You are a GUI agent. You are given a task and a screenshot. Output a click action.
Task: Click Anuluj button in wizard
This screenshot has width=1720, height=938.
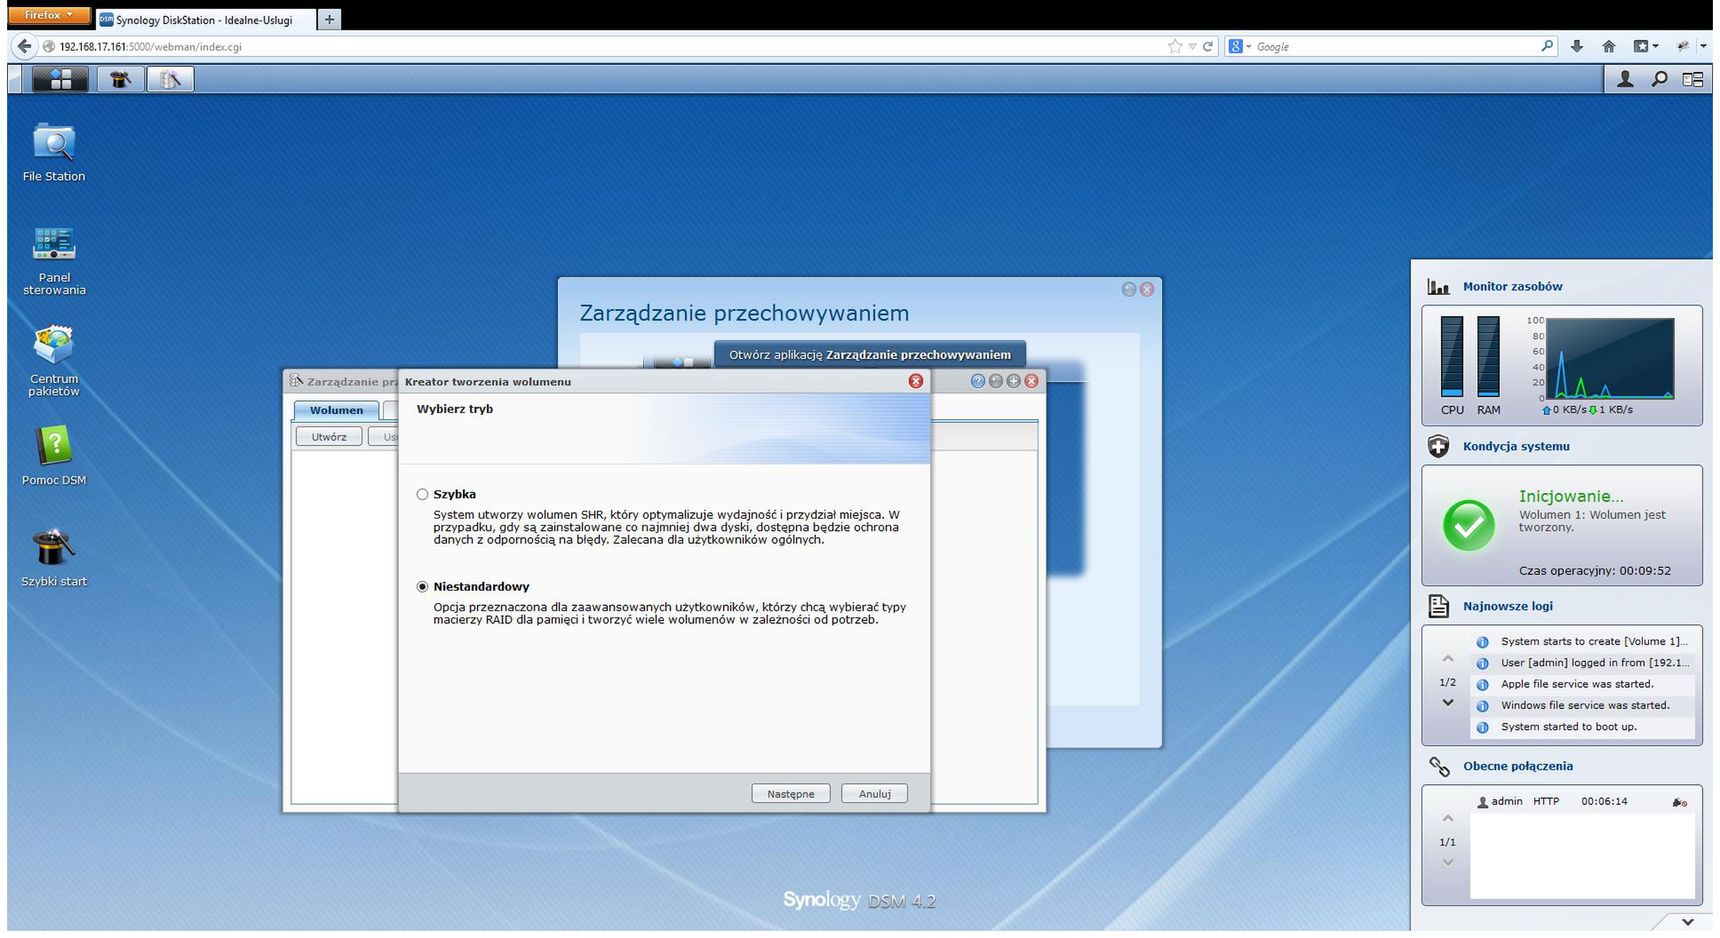pyautogui.click(x=875, y=794)
